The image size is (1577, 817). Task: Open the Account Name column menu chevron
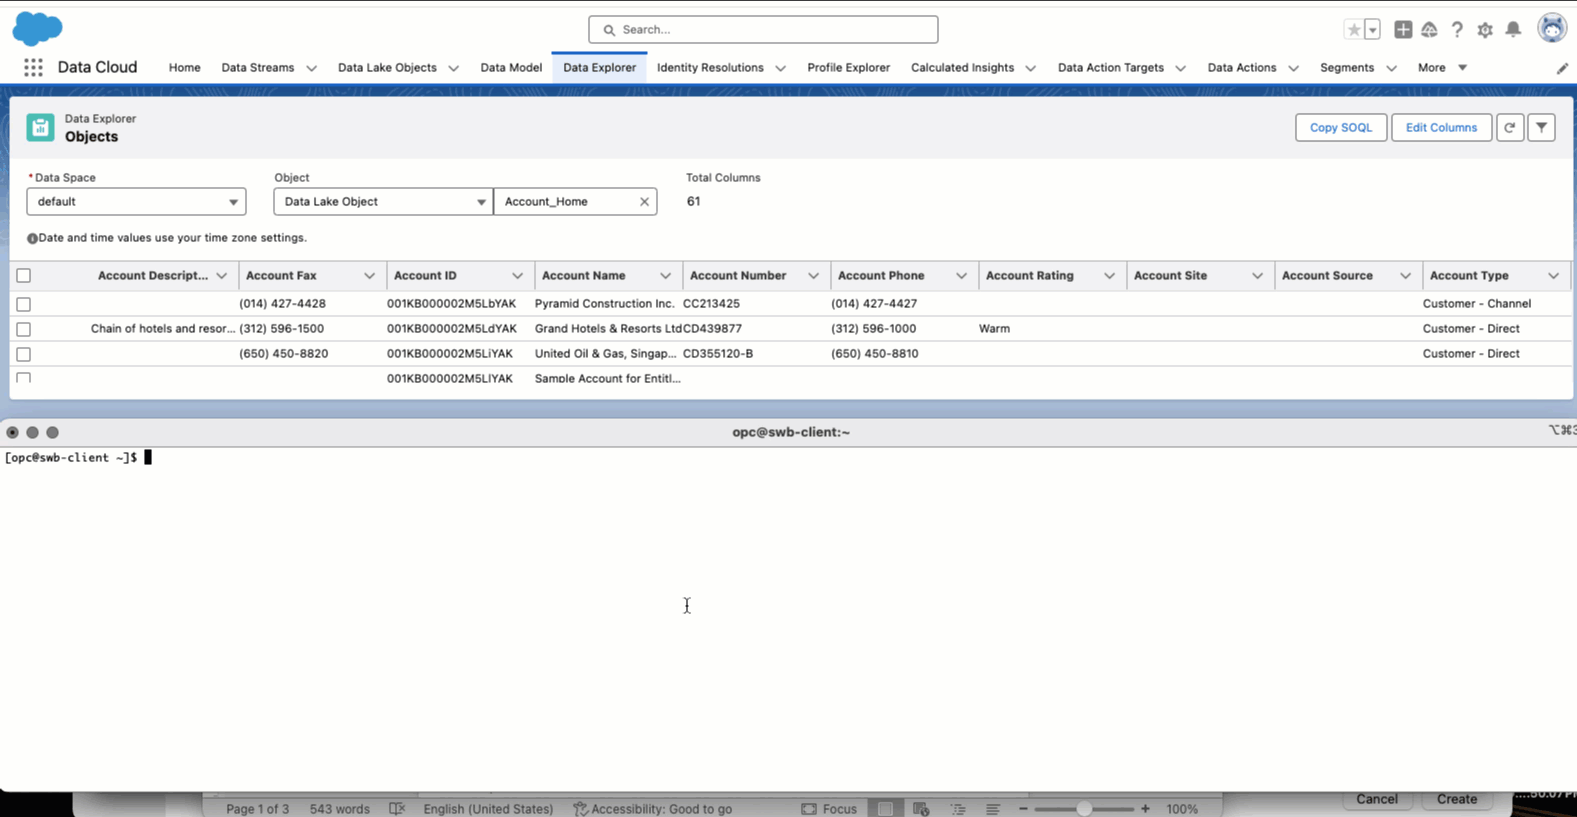tap(665, 276)
